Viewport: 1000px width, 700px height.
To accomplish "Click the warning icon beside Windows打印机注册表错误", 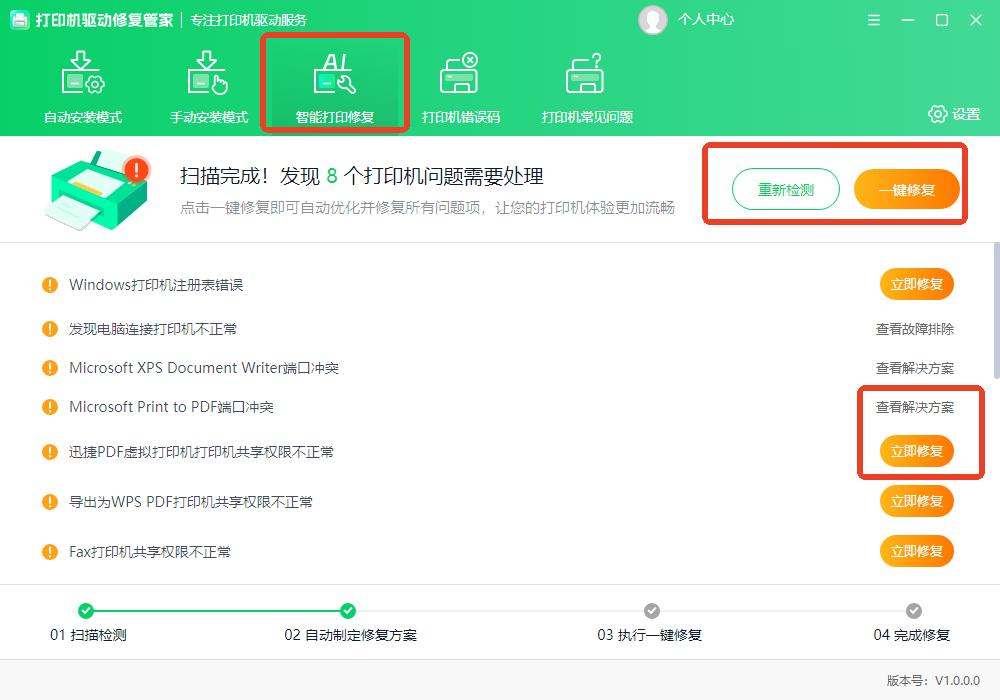I will (x=52, y=283).
